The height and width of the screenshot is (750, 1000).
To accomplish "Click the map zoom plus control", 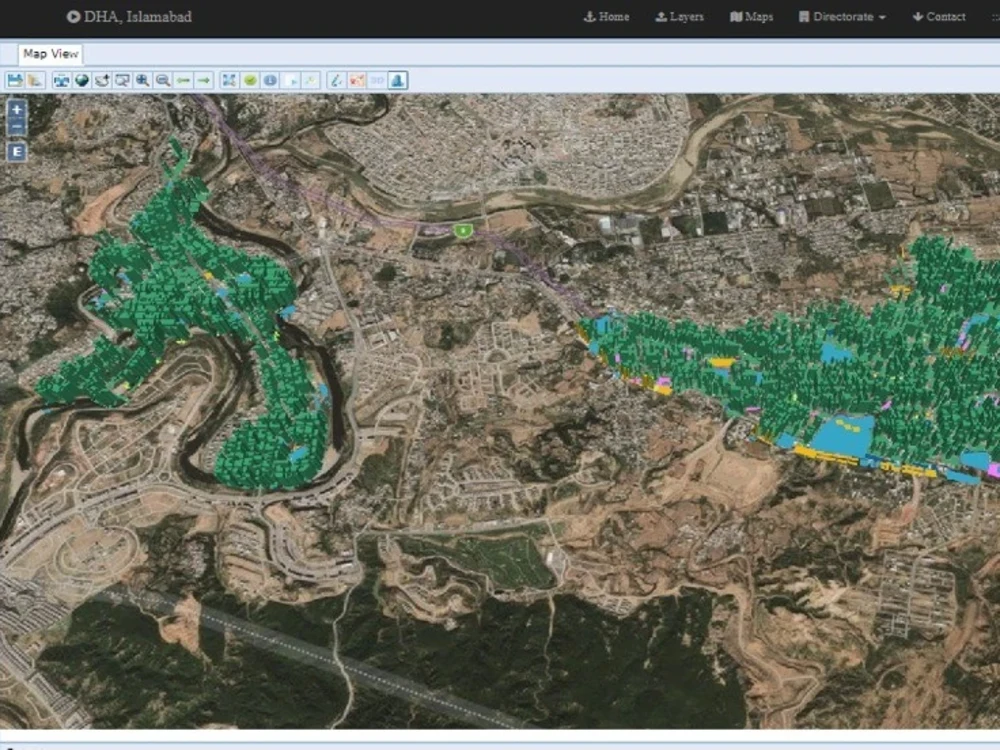I will [x=15, y=108].
